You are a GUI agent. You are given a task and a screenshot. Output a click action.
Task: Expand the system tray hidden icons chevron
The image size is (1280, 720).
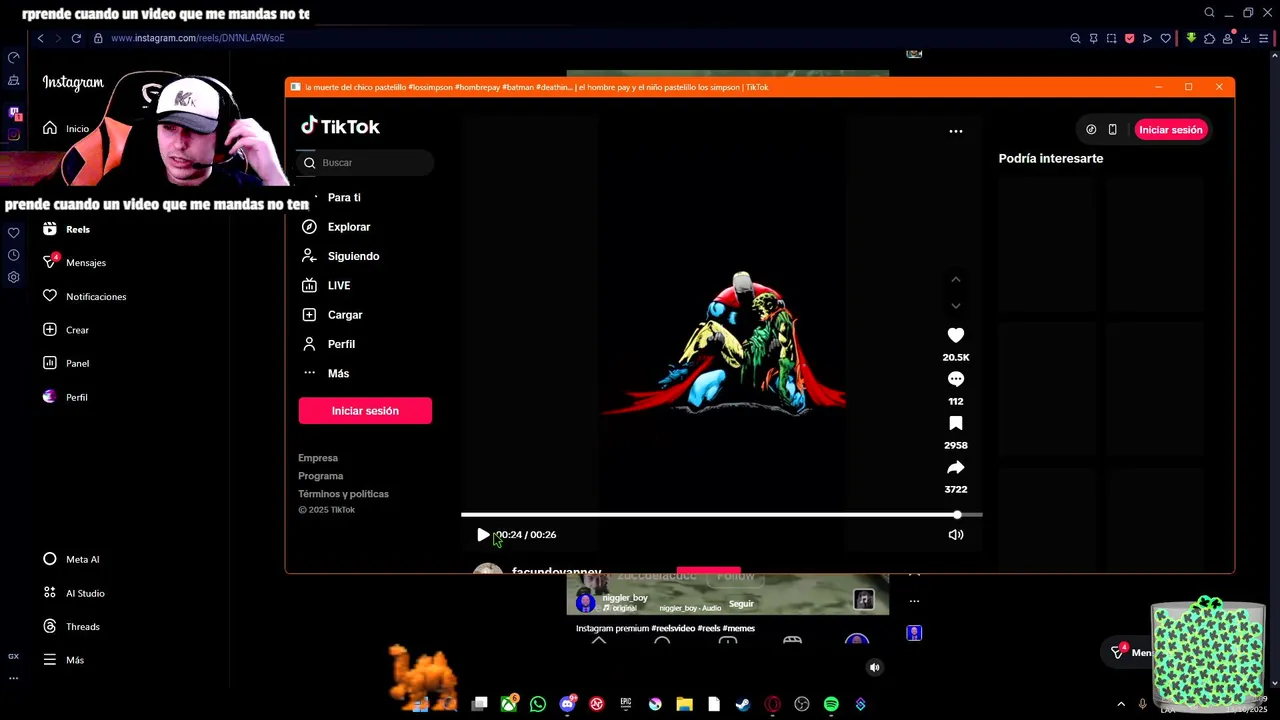tap(1121, 704)
